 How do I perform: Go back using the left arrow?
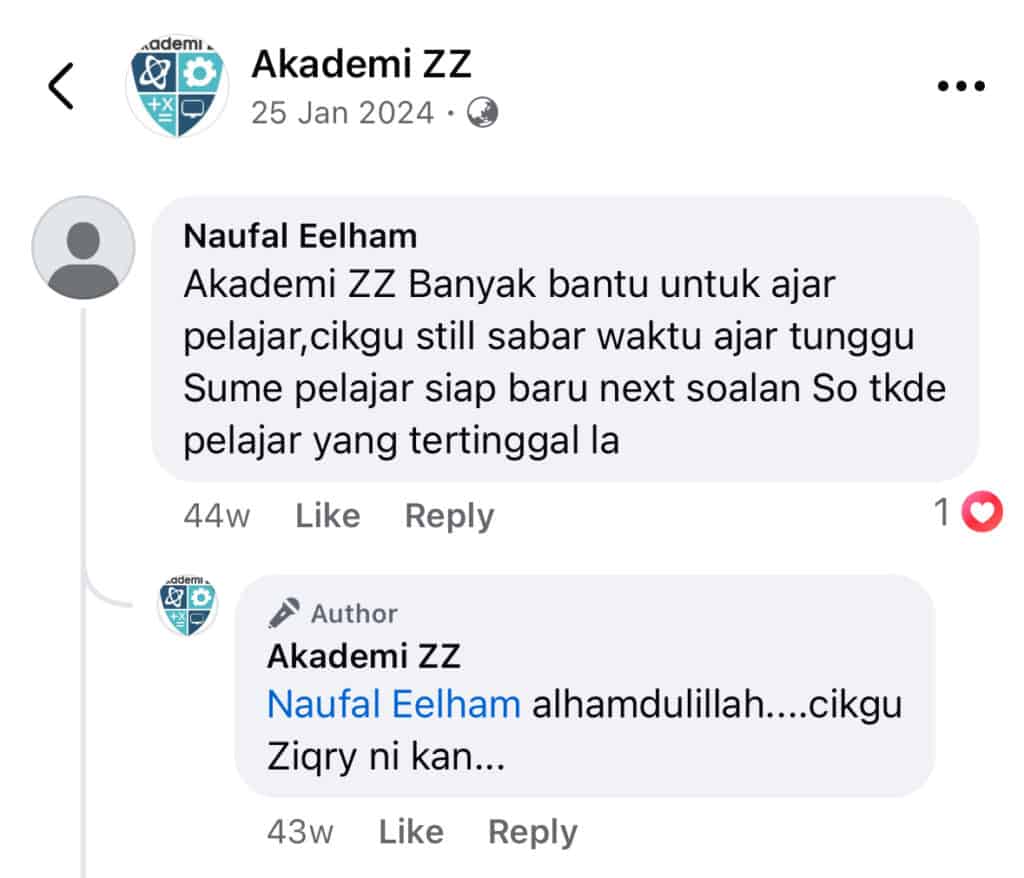61,86
